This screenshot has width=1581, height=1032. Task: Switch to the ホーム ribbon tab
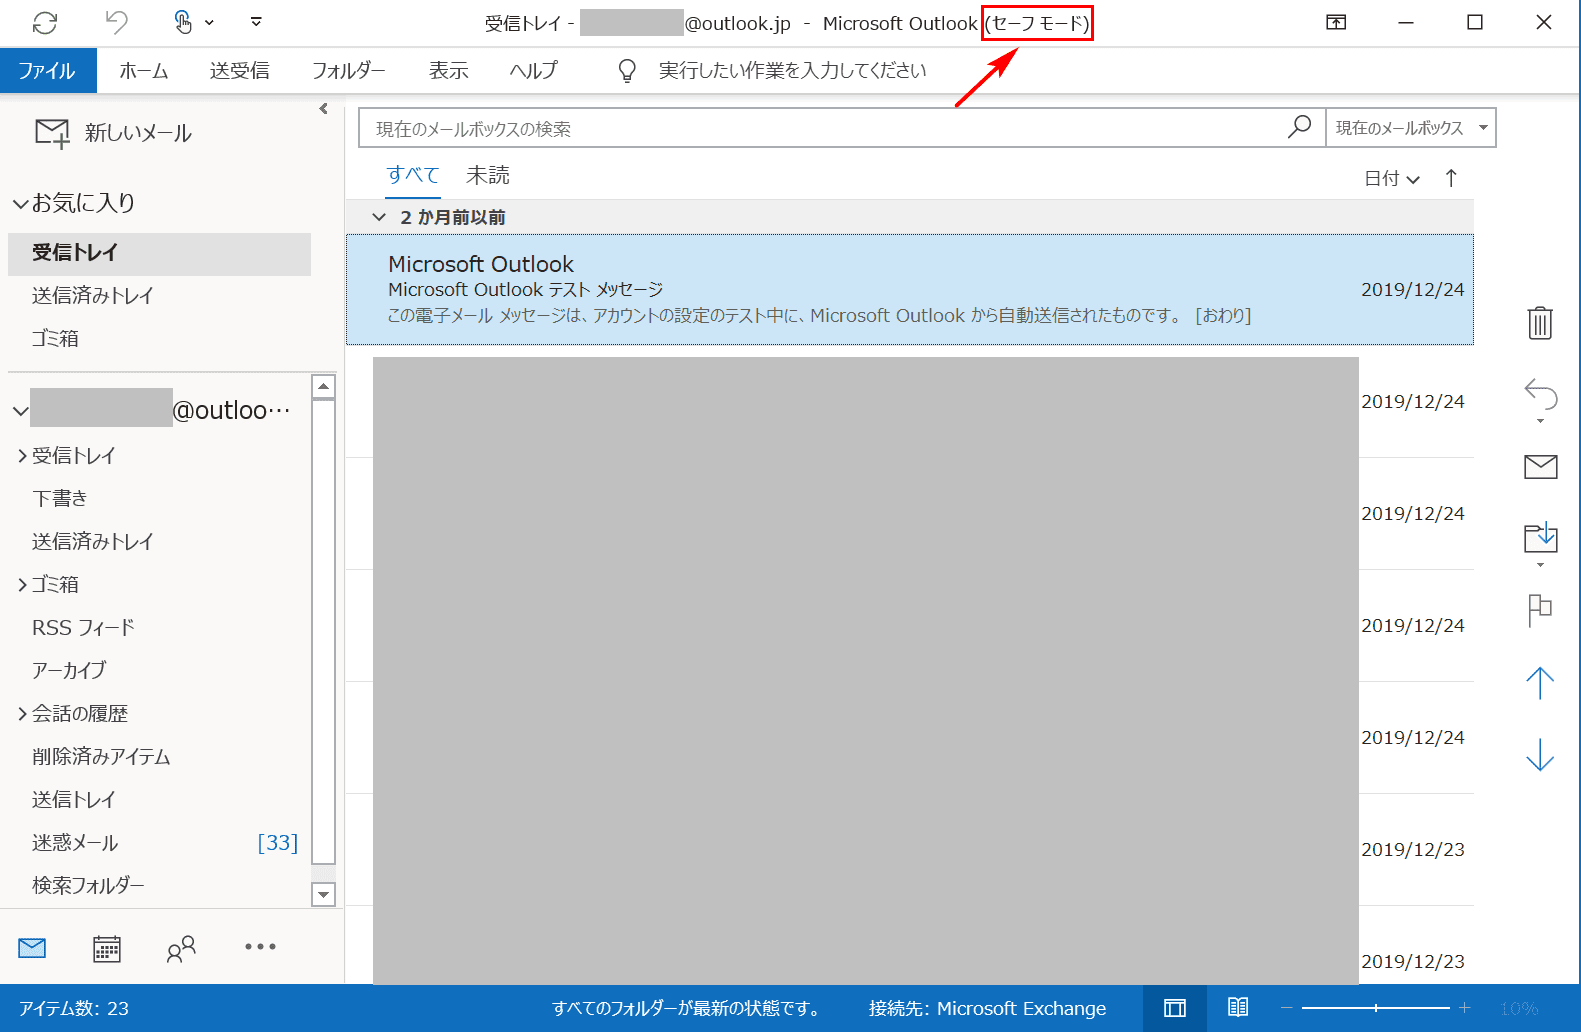(x=144, y=71)
